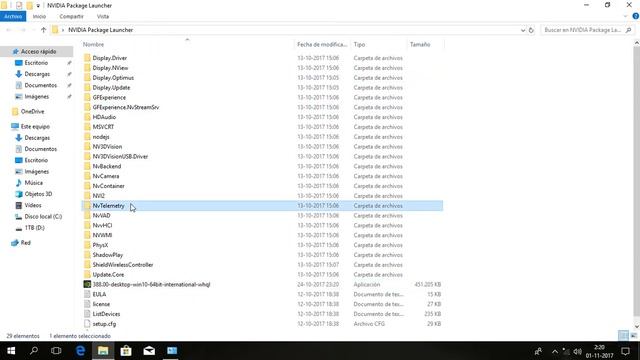Open the Display.Driver folder icon
The height and width of the screenshot is (360, 640).
pyautogui.click(x=87, y=58)
